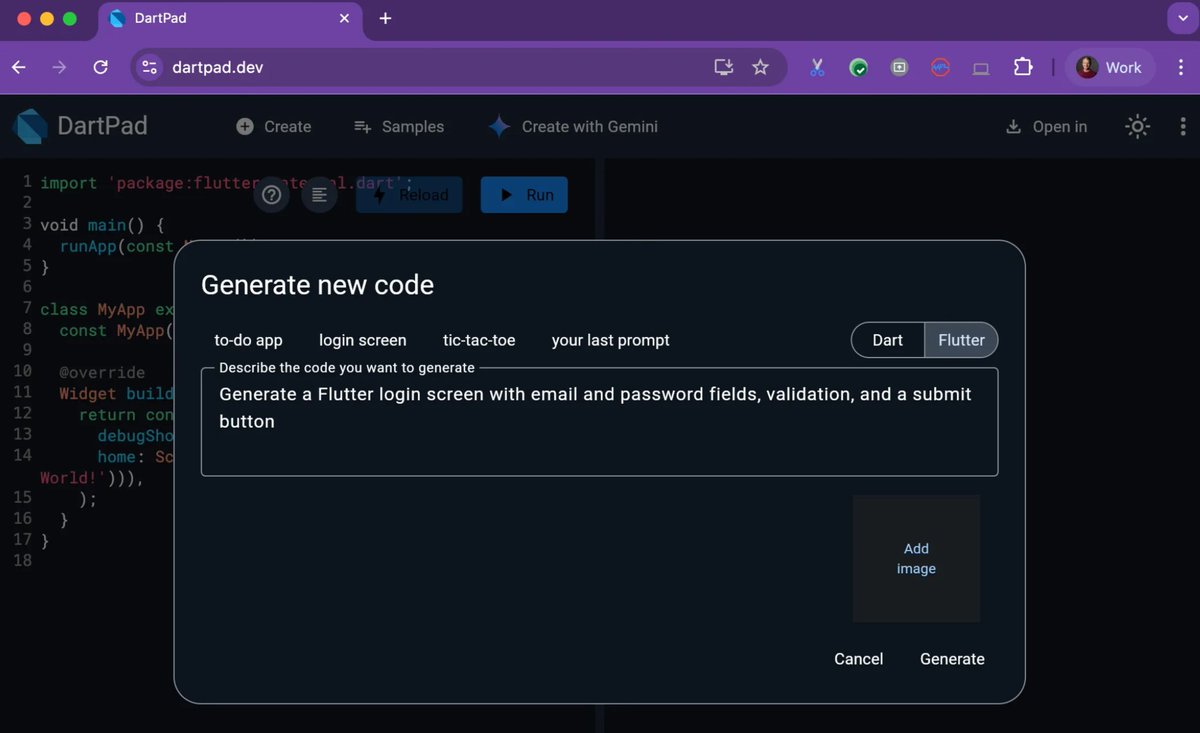Image resolution: width=1200 pixels, height=733 pixels.
Task: Click the DartPad logo icon
Action: point(30,126)
